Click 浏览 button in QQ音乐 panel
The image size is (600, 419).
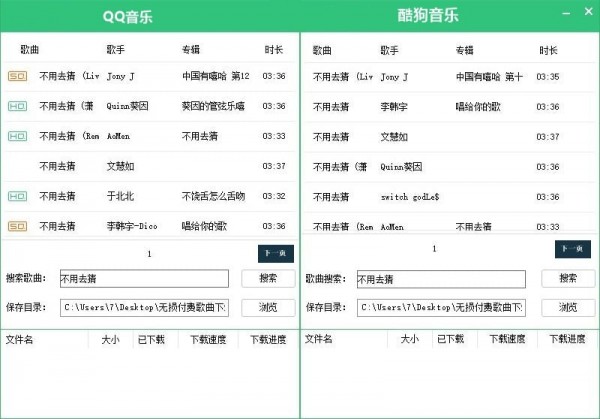coord(268,307)
